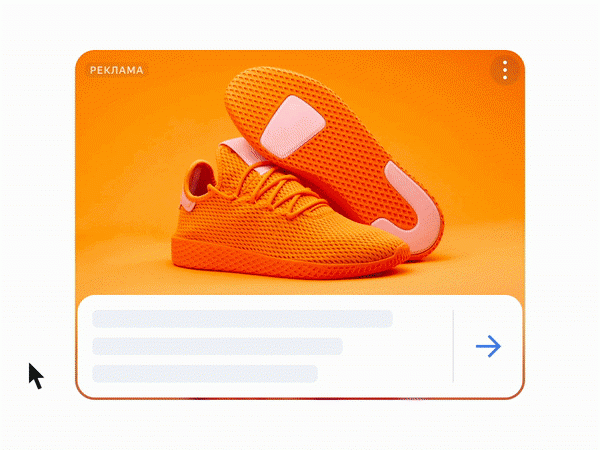Click the vertical divider beside the arrow
Image resolution: width=600 pixels, height=450 pixels.
coord(453,346)
